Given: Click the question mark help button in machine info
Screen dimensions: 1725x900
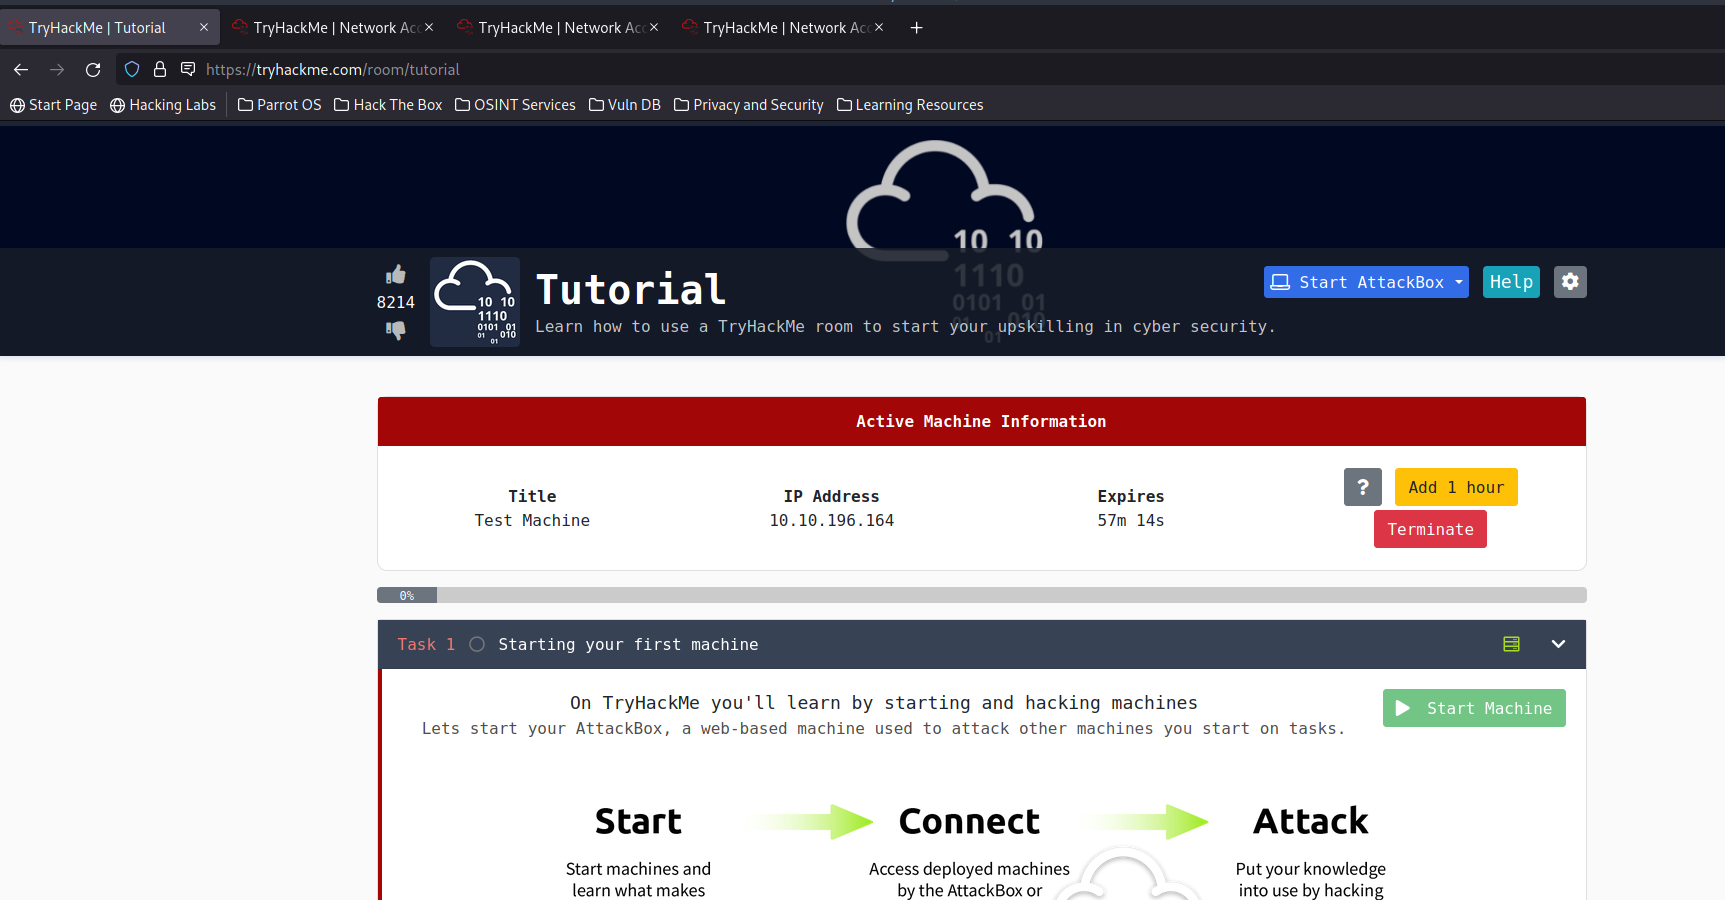Looking at the screenshot, I should [1363, 487].
